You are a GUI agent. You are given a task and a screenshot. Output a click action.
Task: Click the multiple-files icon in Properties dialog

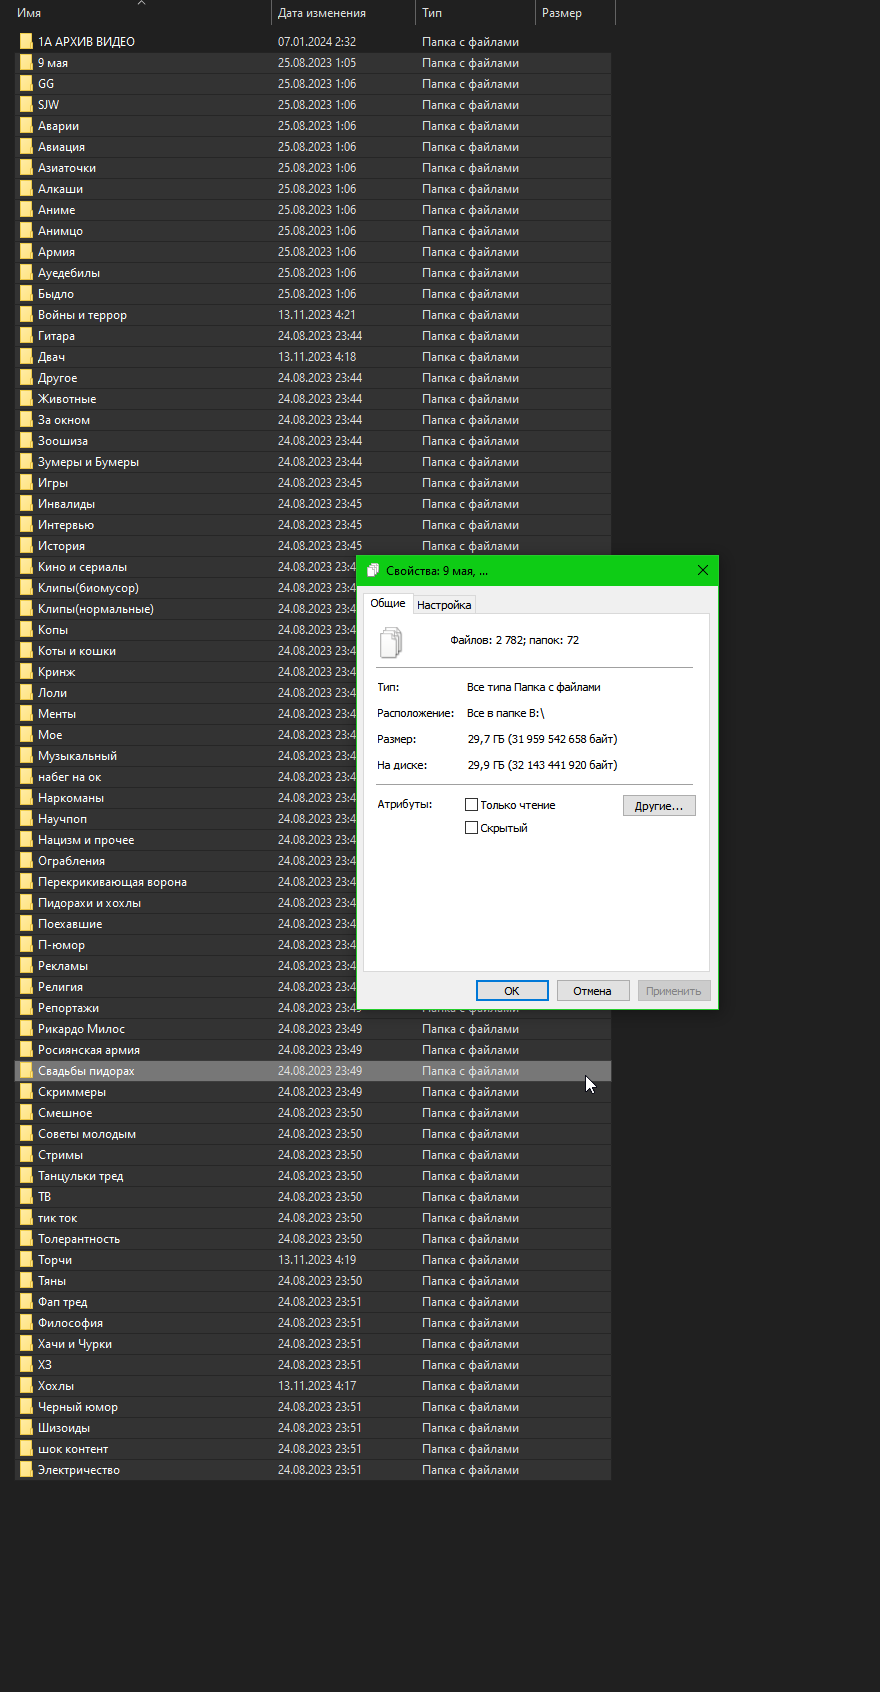point(391,642)
